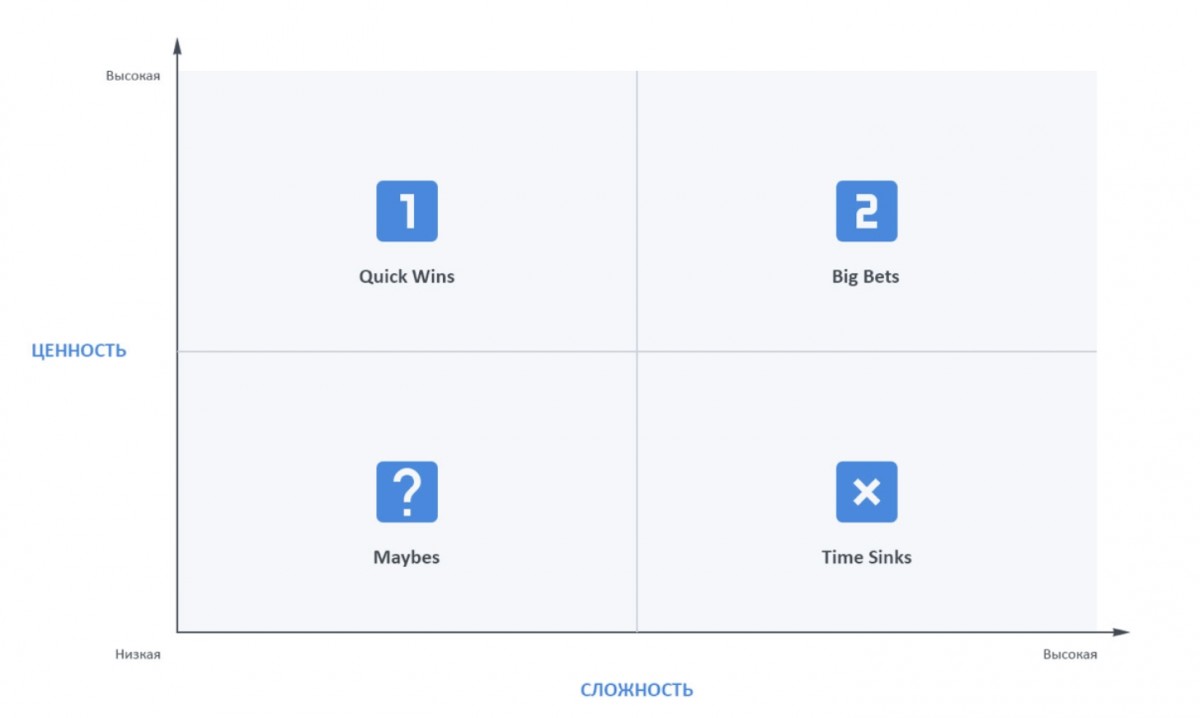Click the СЛОЖНОСТЬ axis title
1200x718 pixels.
pyautogui.click(x=636, y=690)
